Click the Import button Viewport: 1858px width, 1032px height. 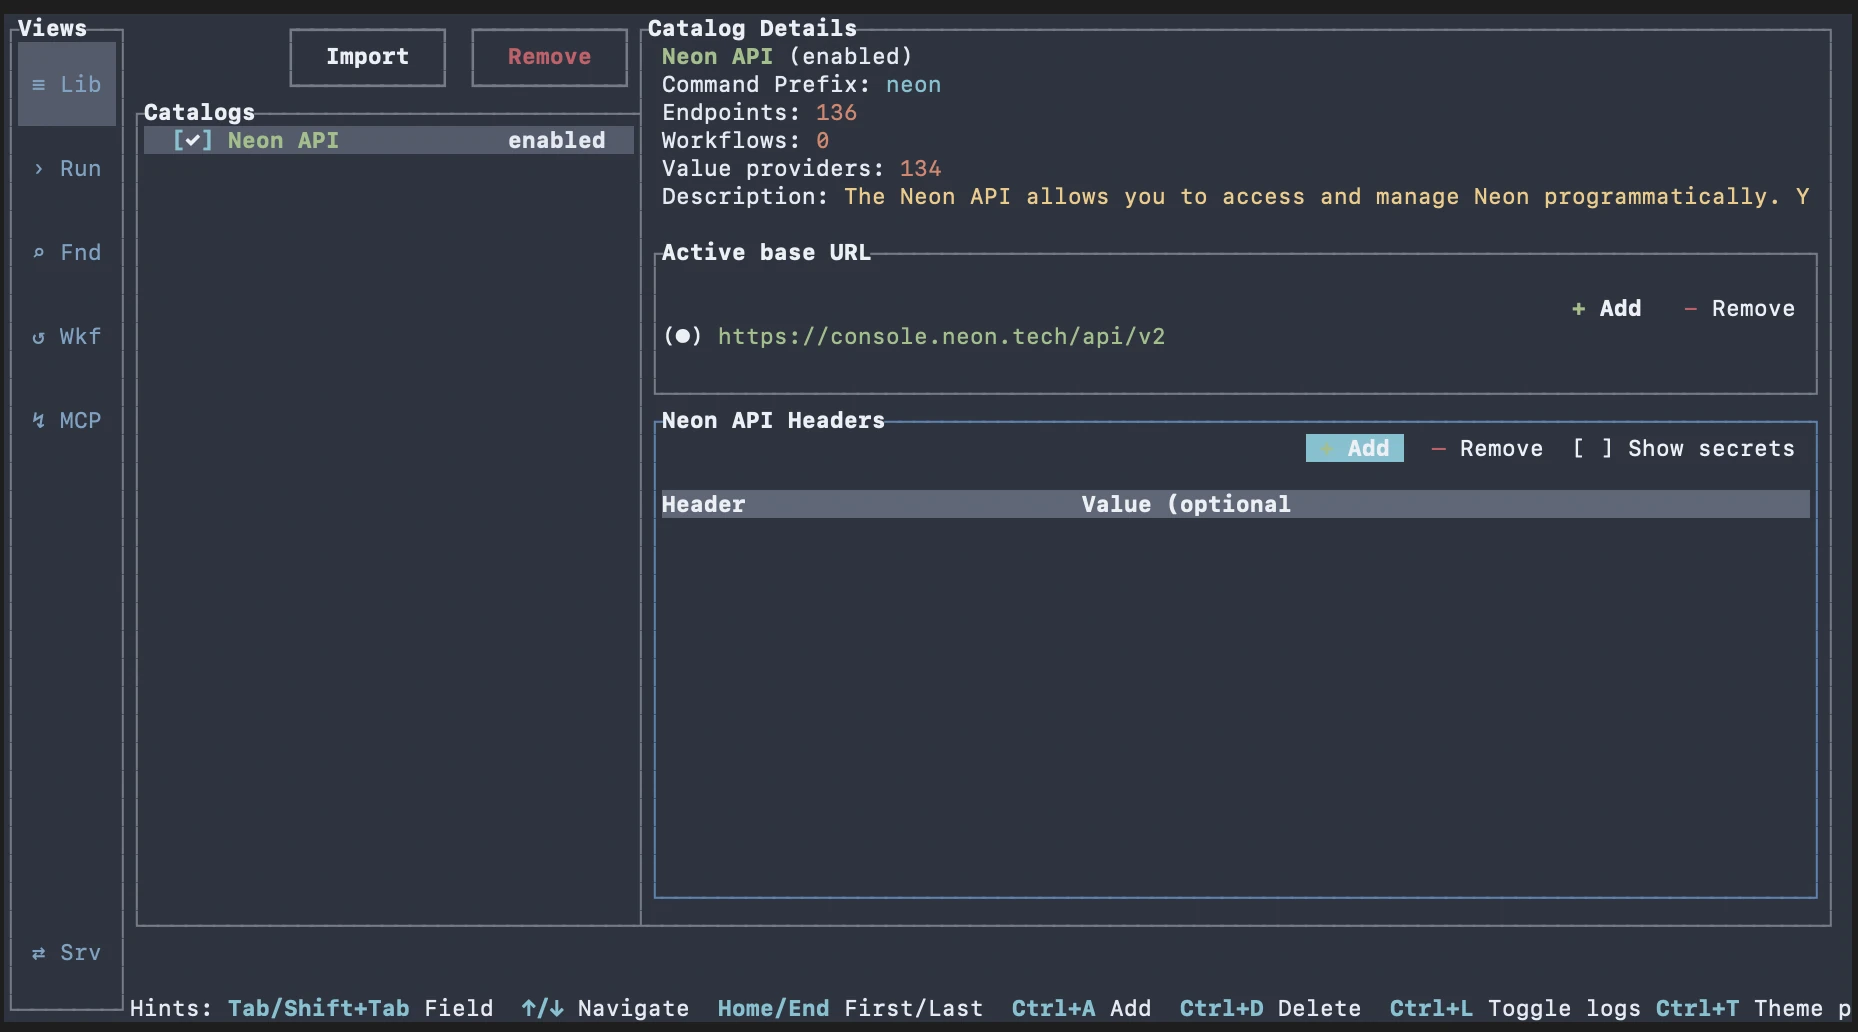click(367, 57)
